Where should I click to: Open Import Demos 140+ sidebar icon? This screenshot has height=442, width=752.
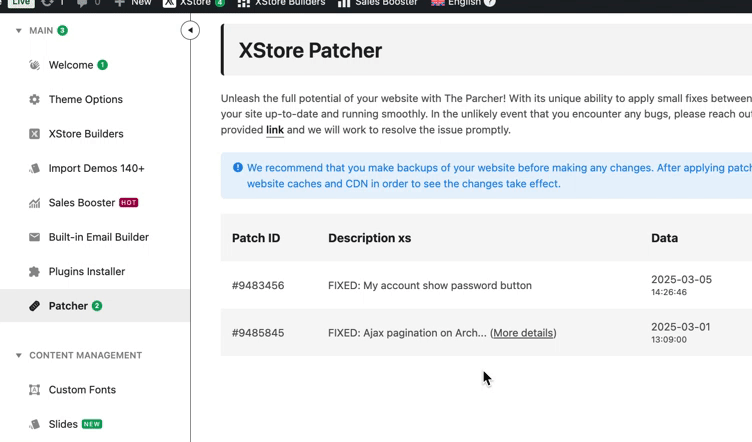pyautogui.click(x=35, y=168)
